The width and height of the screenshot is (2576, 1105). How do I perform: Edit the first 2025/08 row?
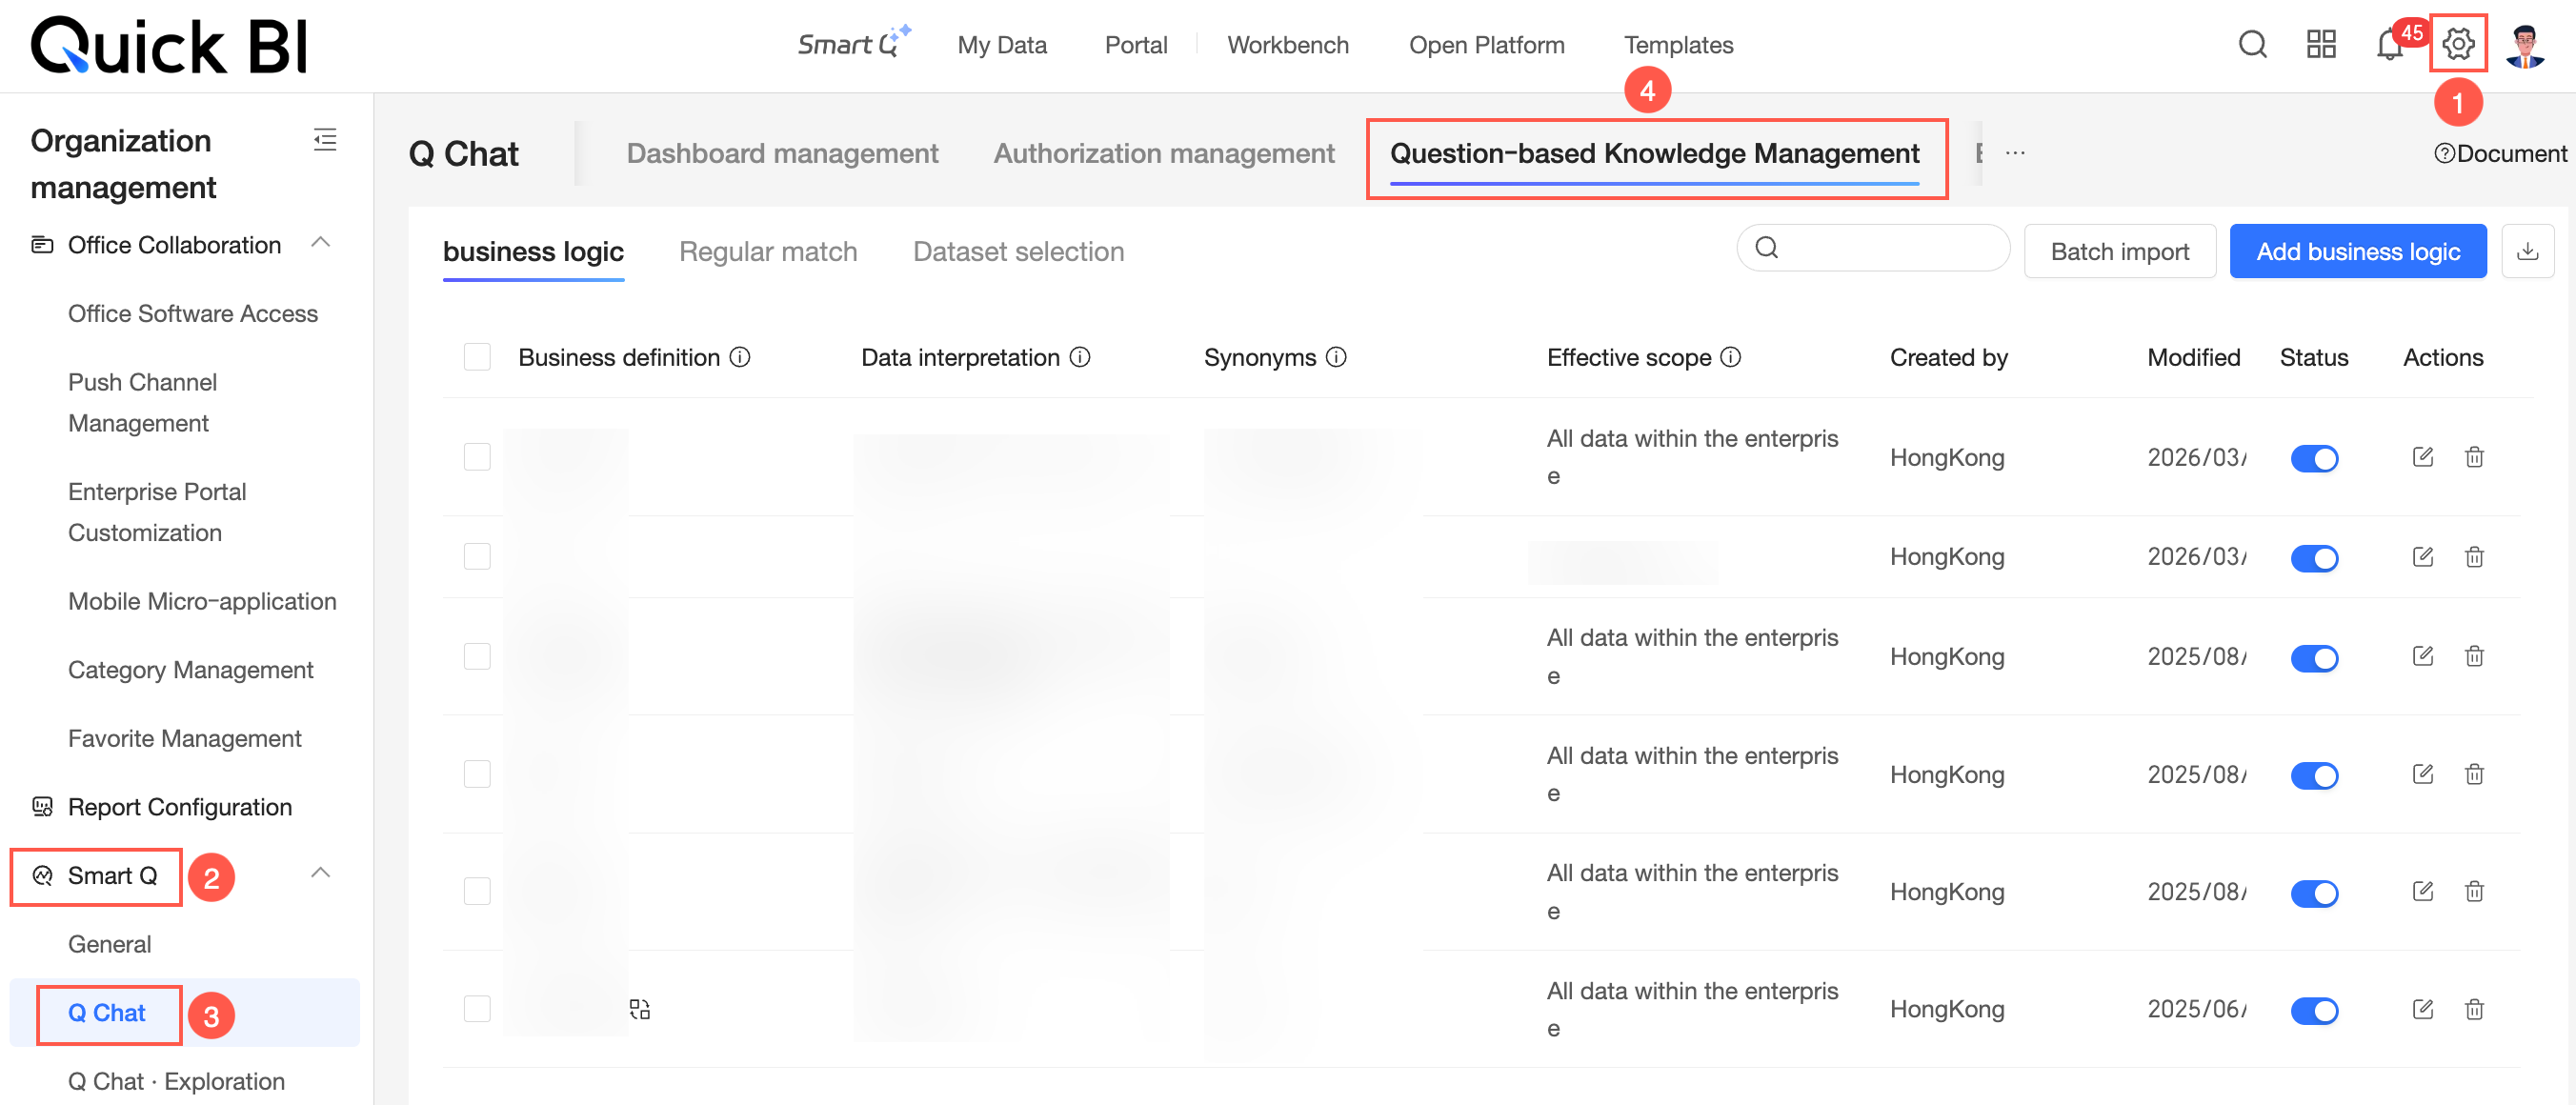click(x=2422, y=656)
